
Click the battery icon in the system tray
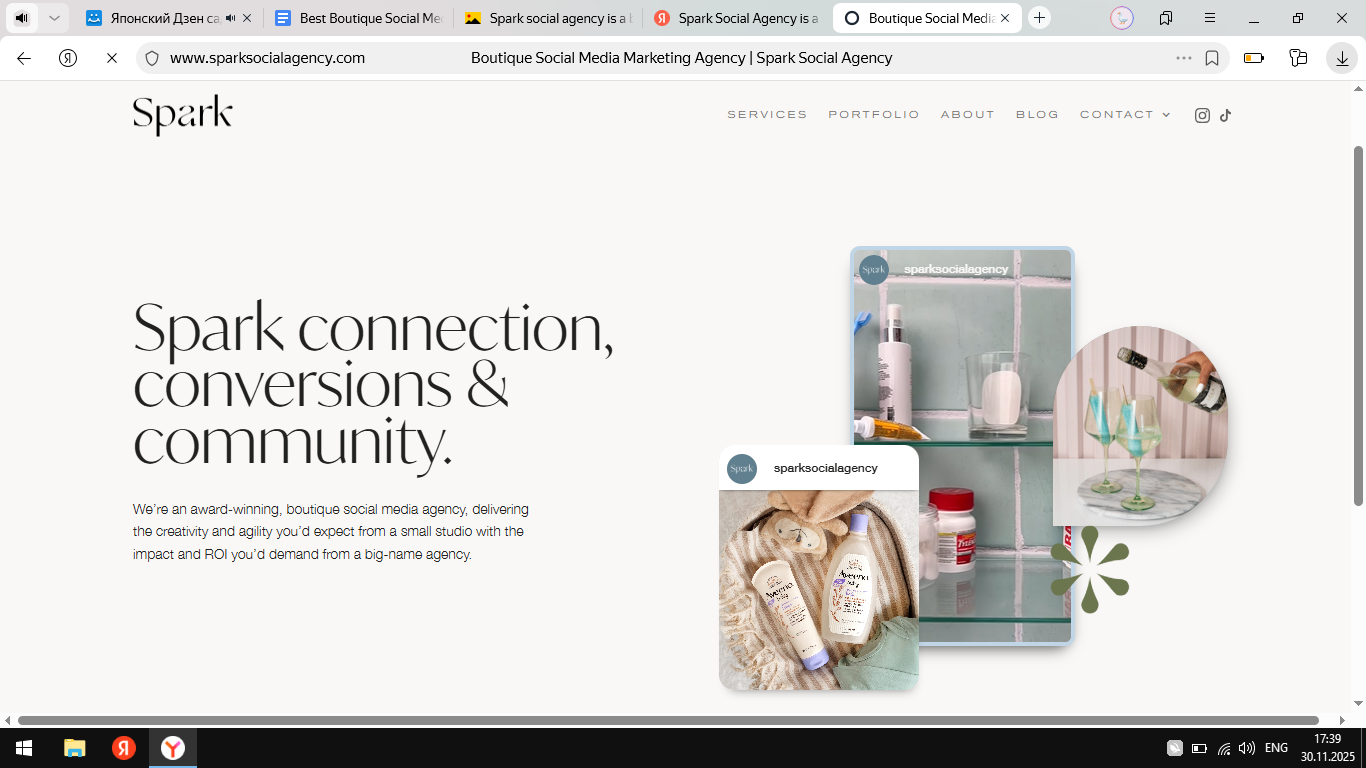point(1199,748)
